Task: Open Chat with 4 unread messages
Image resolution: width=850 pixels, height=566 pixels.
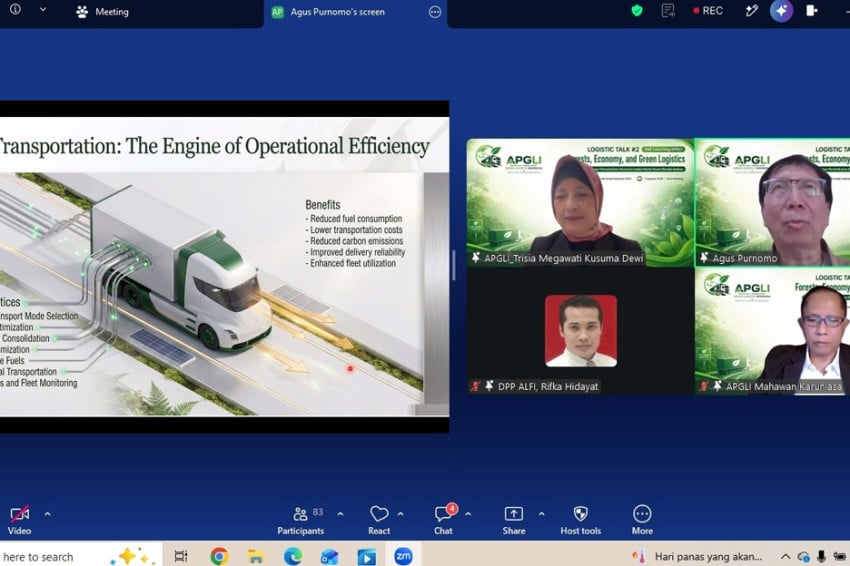Action: [x=444, y=520]
